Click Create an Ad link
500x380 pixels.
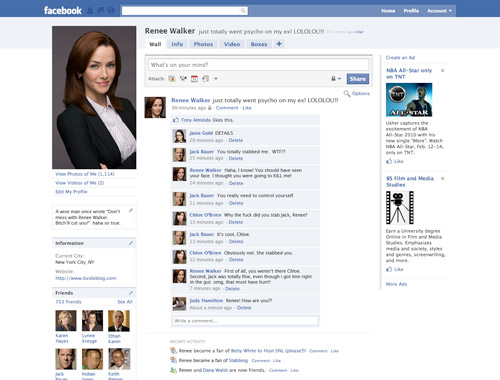(x=400, y=58)
